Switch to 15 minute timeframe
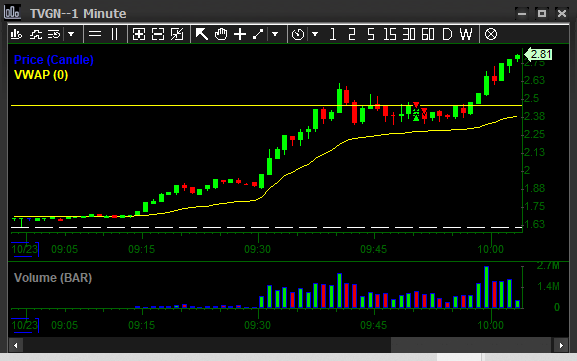Image resolution: width=577 pixels, height=361 pixels. [x=390, y=35]
